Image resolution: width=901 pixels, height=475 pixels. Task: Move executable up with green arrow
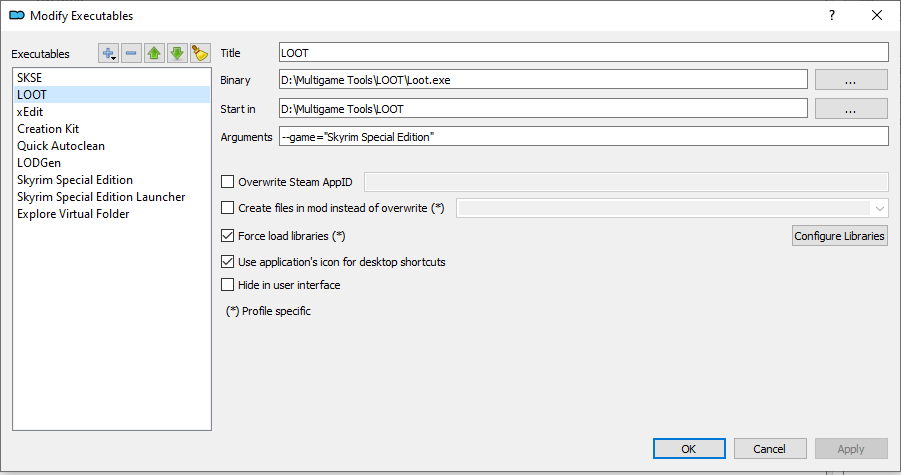coord(154,53)
